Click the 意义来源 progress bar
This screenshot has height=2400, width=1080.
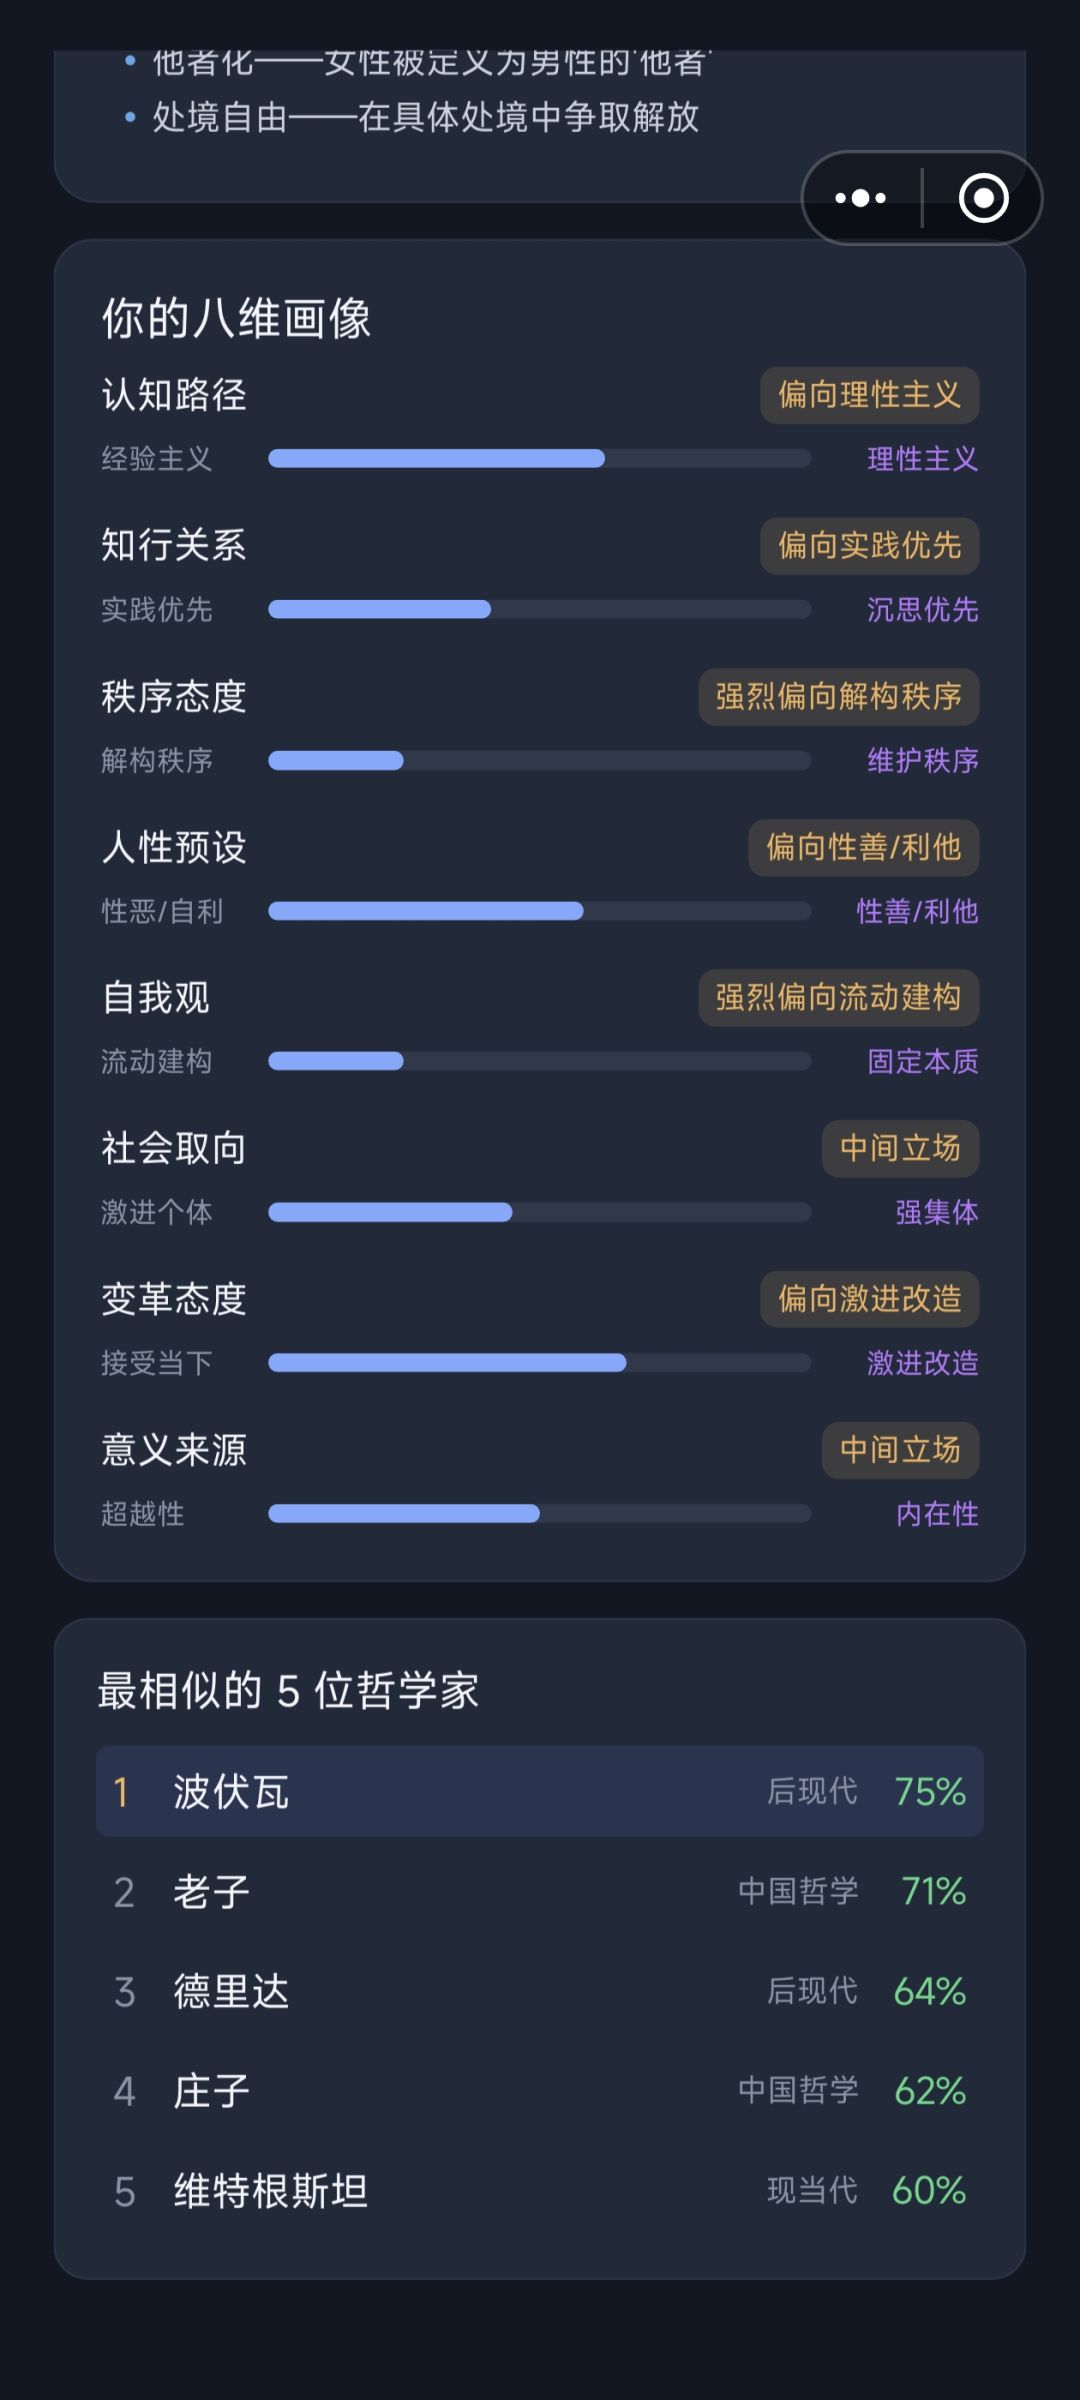[540, 1514]
